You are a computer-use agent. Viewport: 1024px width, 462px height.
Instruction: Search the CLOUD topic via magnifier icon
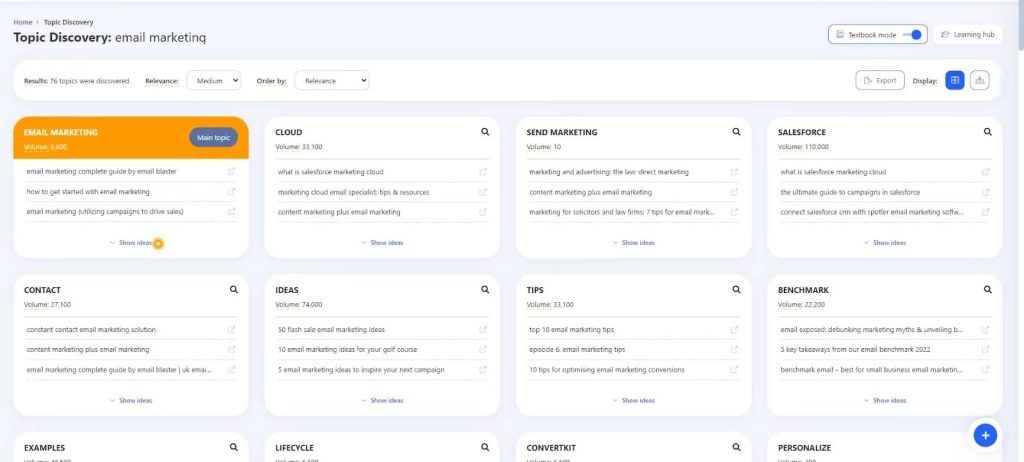pos(485,132)
